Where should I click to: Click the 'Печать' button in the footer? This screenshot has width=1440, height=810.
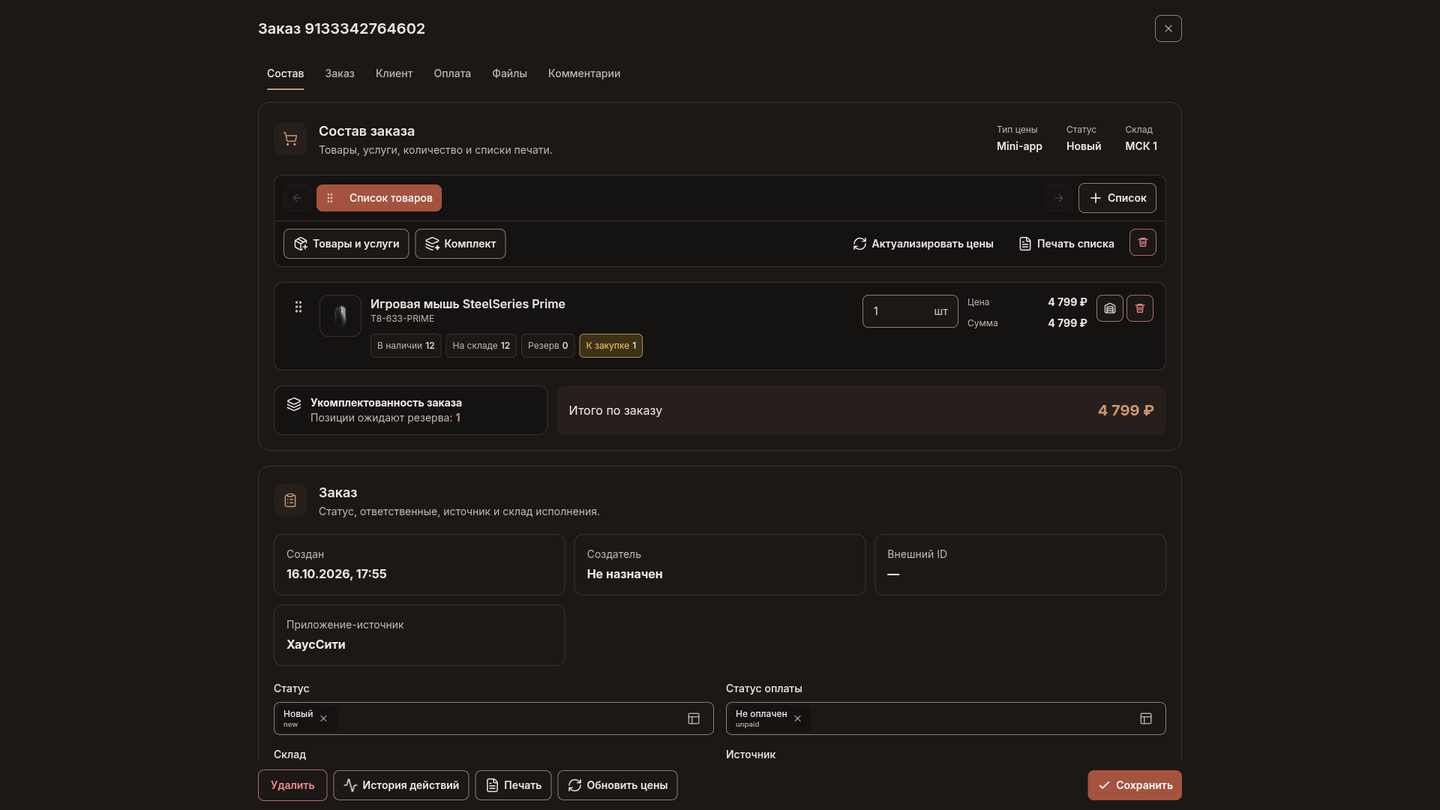pos(513,785)
